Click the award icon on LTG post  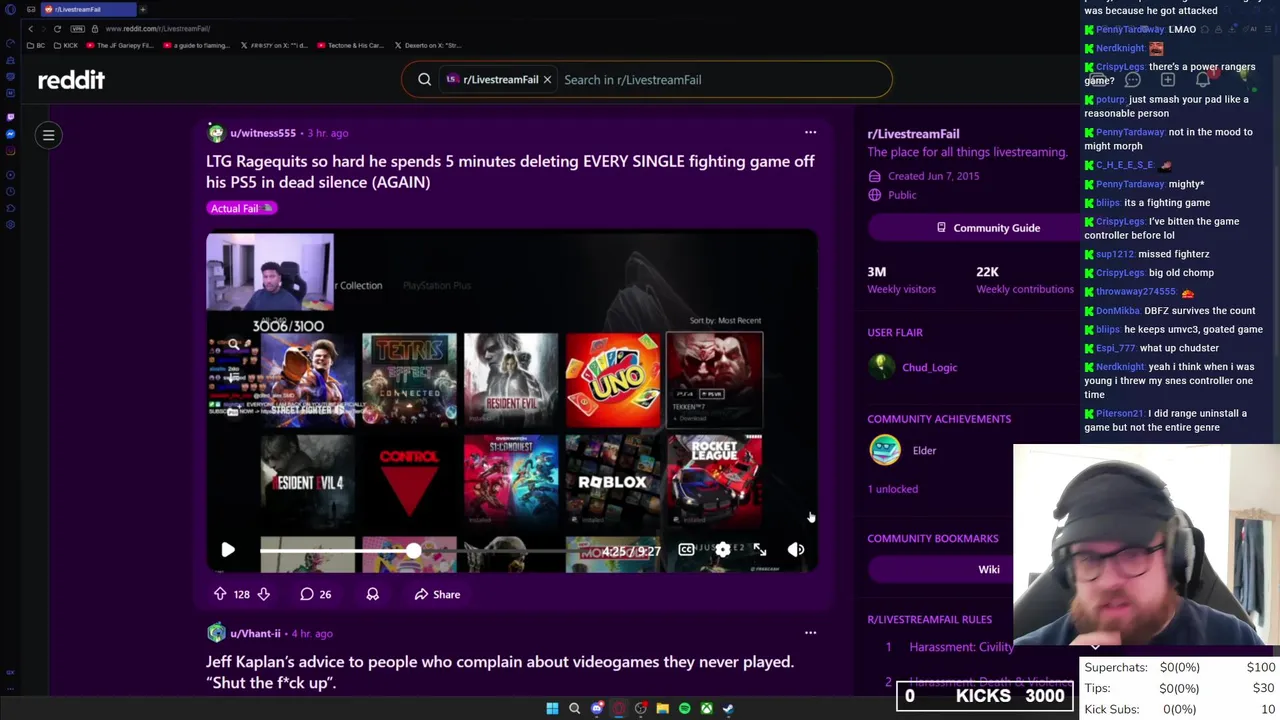point(372,594)
